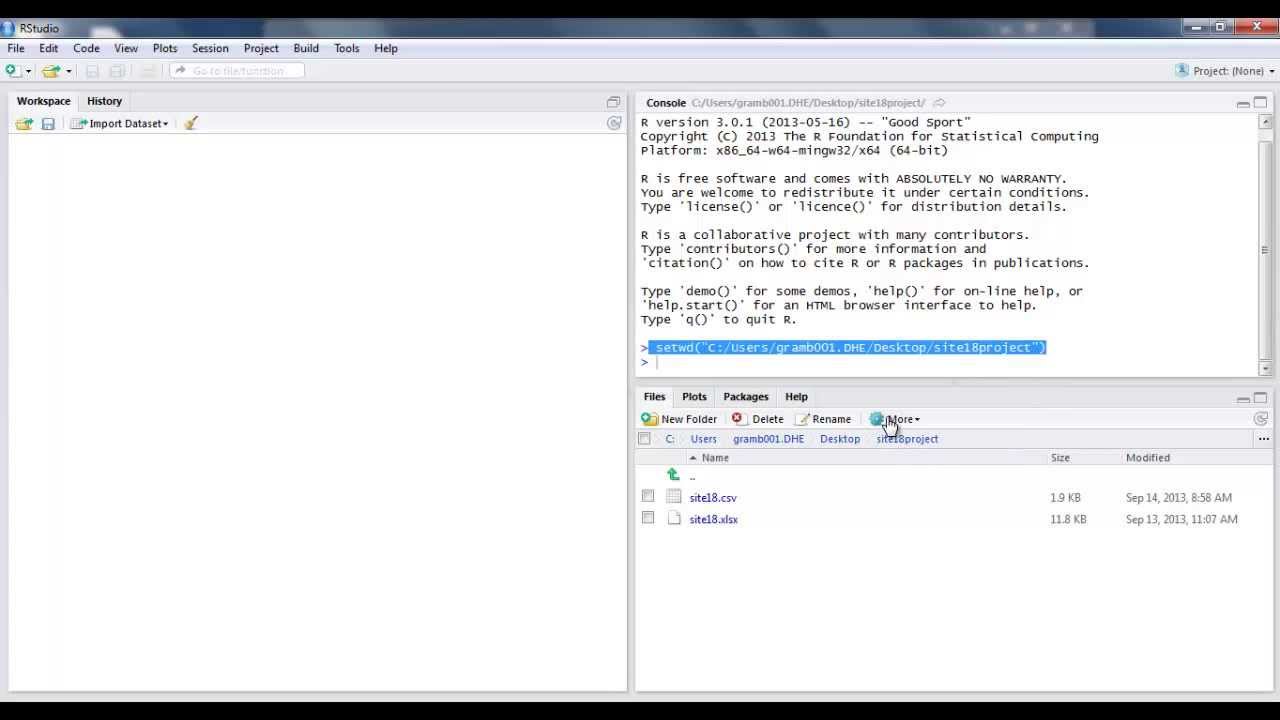Click the Clear workspace broom icon
1280x720 pixels.
191,123
